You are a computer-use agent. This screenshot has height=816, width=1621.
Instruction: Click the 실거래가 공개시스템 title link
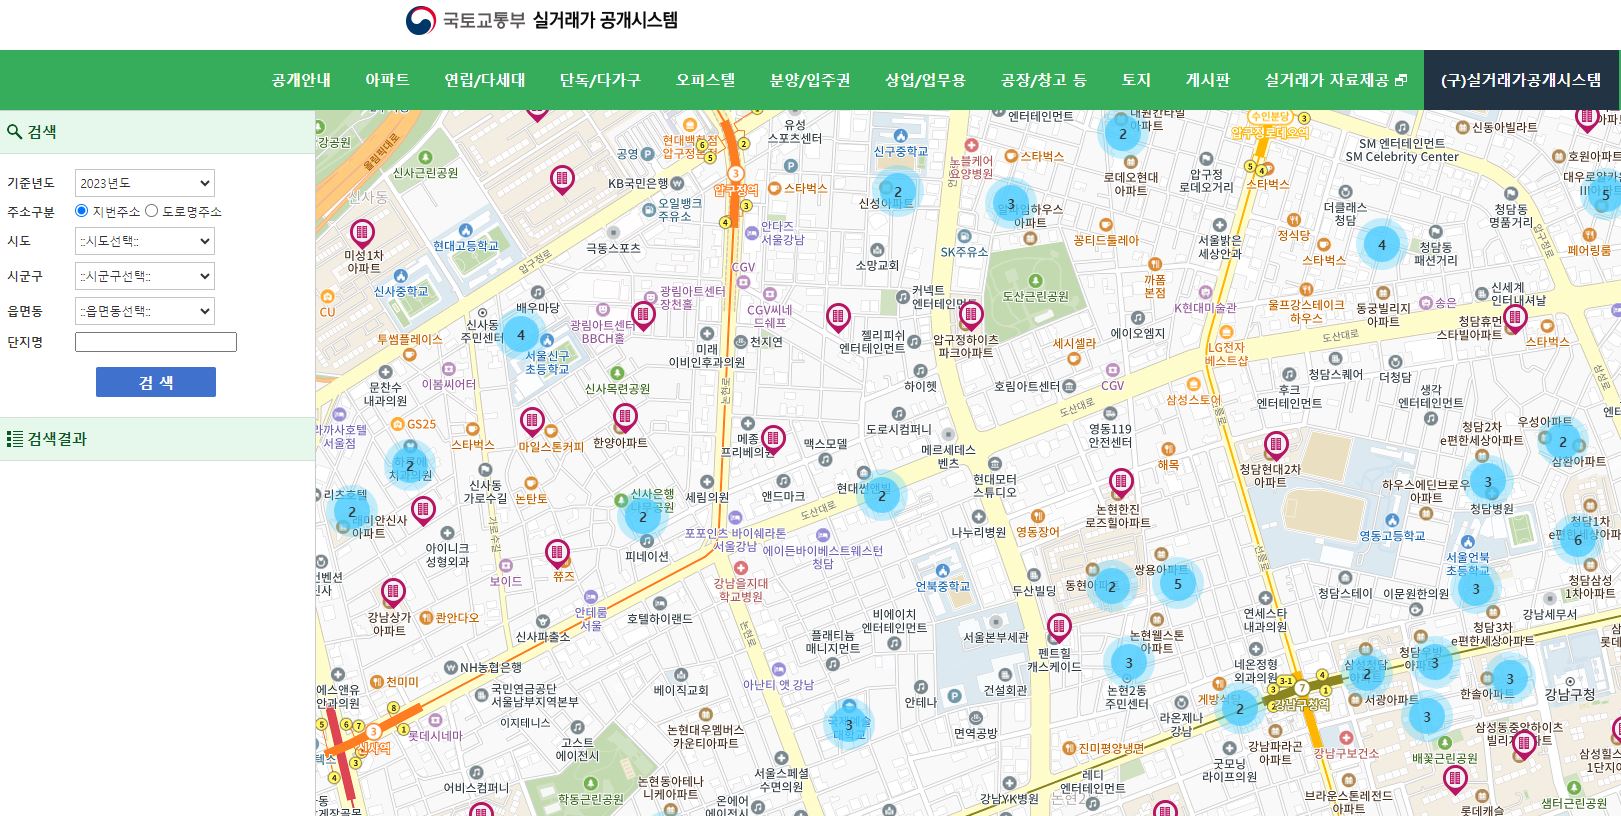(605, 20)
